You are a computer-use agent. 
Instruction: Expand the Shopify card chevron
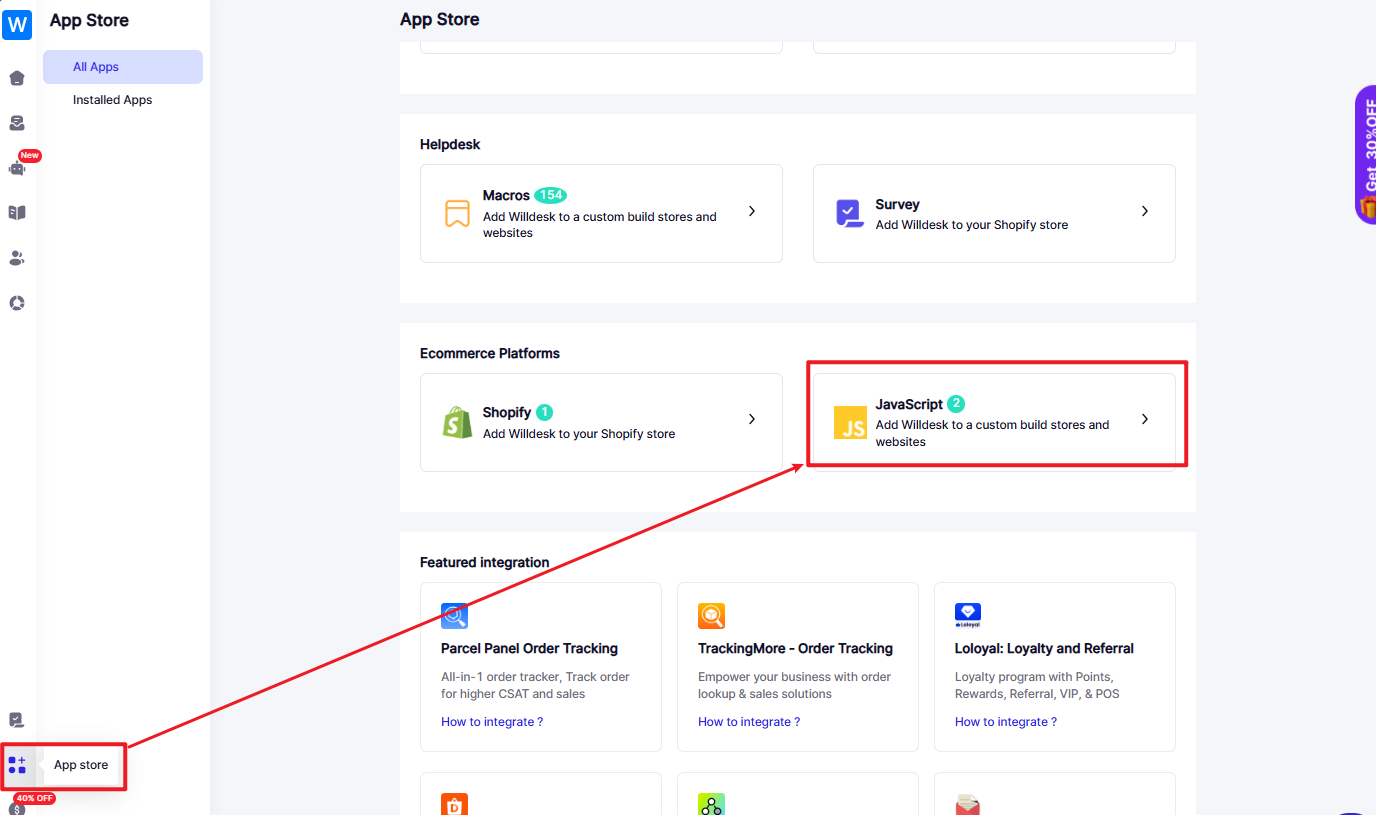pos(752,420)
